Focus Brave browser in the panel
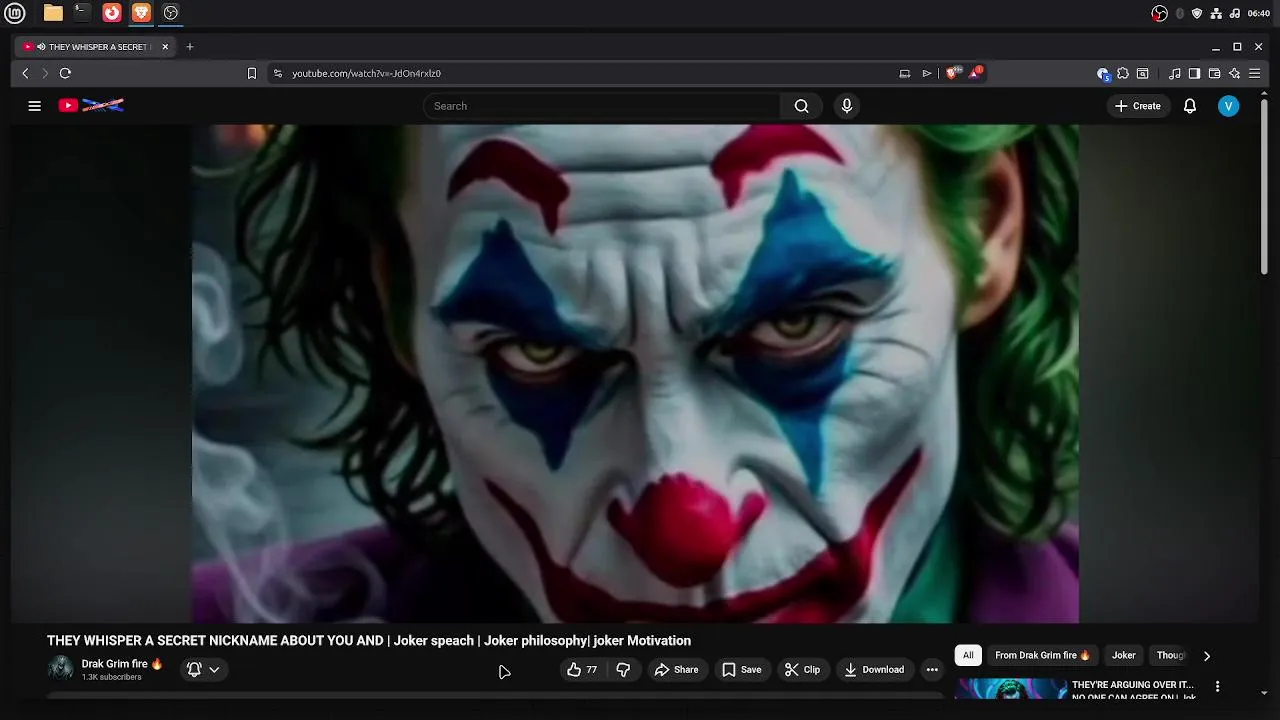 point(142,13)
